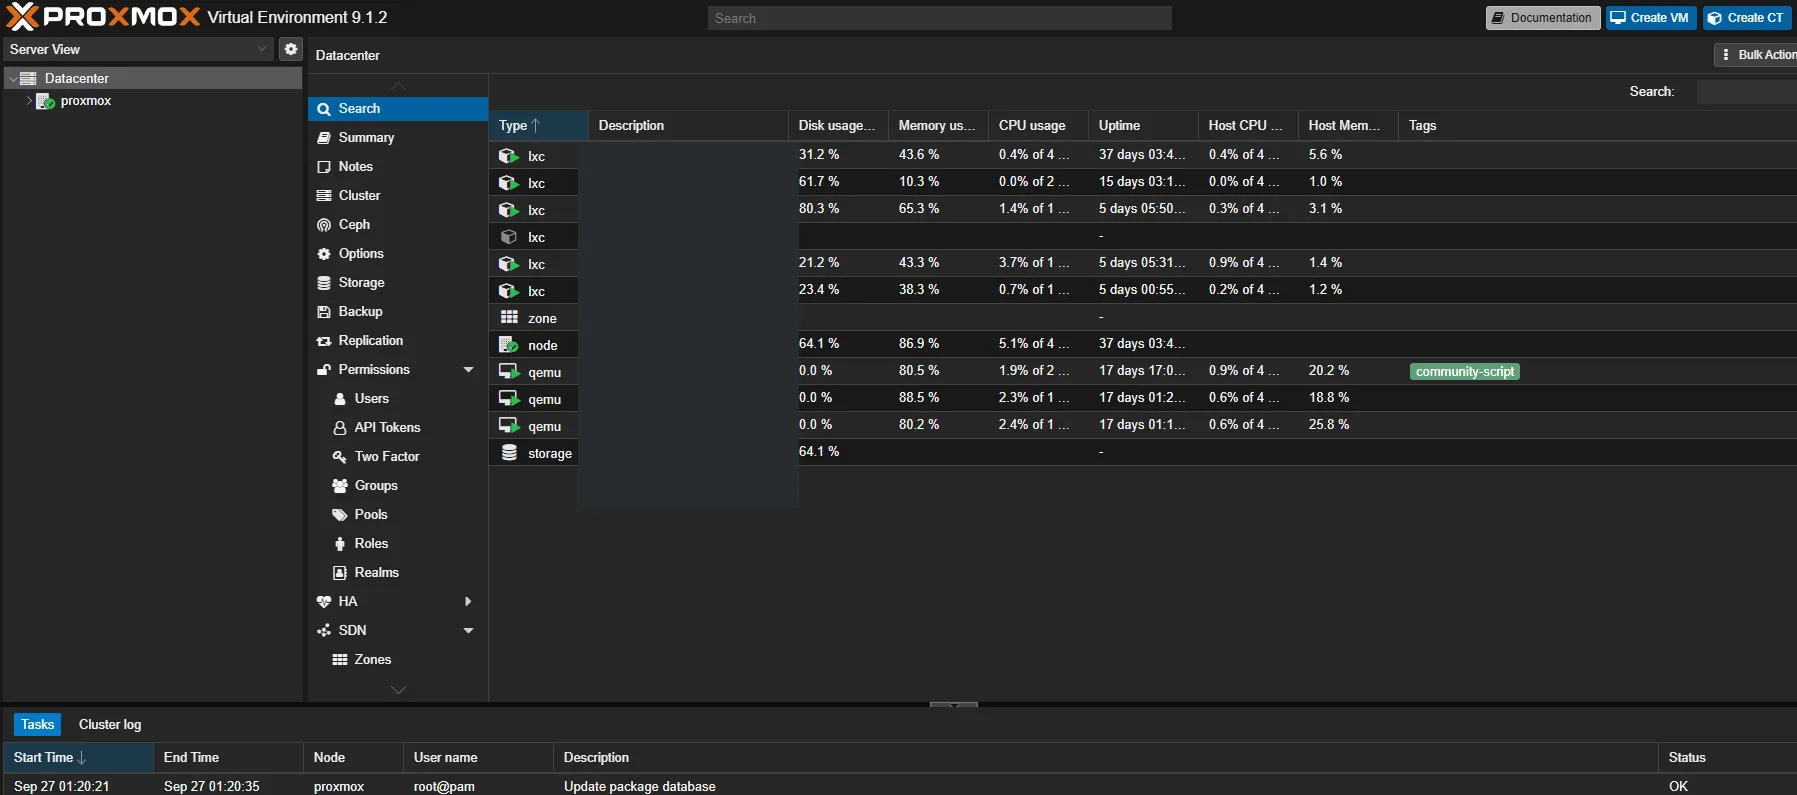Click the gear icon beside Server View
The width and height of the screenshot is (1797, 795).
(290, 49)
